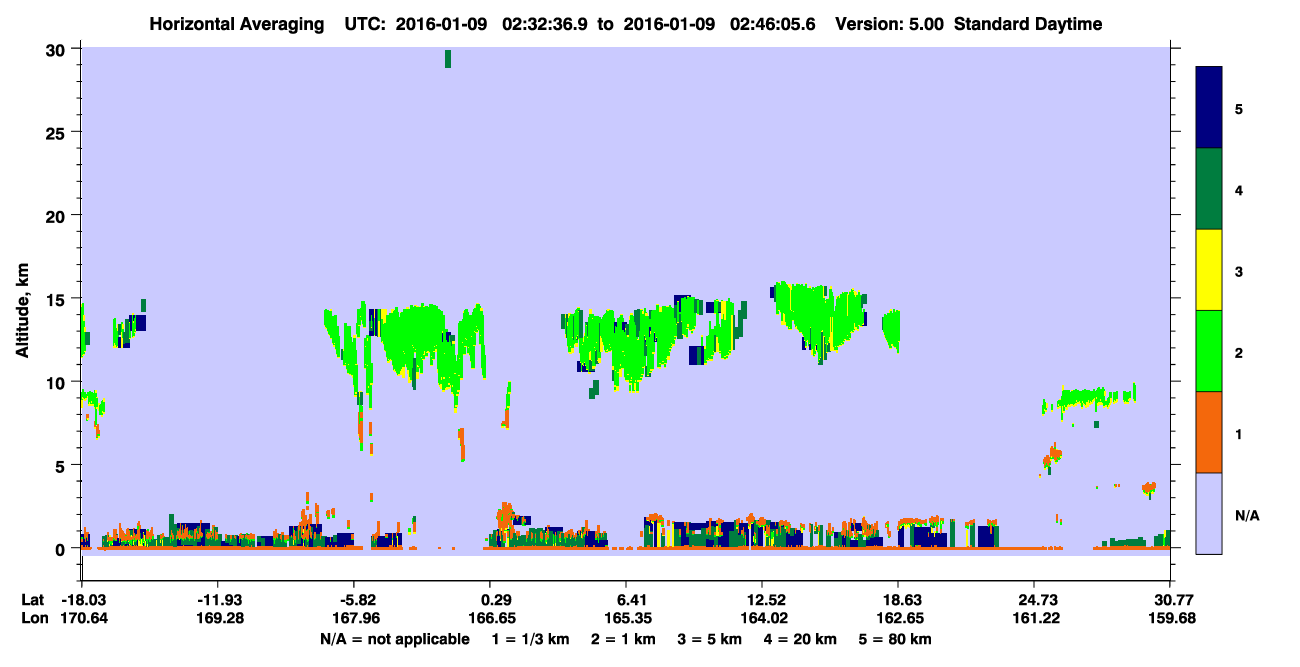Click the longitude value 170.64
Viewport: 1300px width, 667px height.
(x=85, y=618)
